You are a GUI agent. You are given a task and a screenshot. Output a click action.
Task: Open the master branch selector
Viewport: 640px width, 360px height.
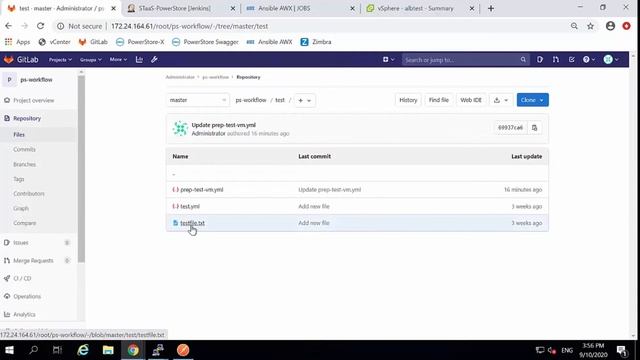coord(198,100)
